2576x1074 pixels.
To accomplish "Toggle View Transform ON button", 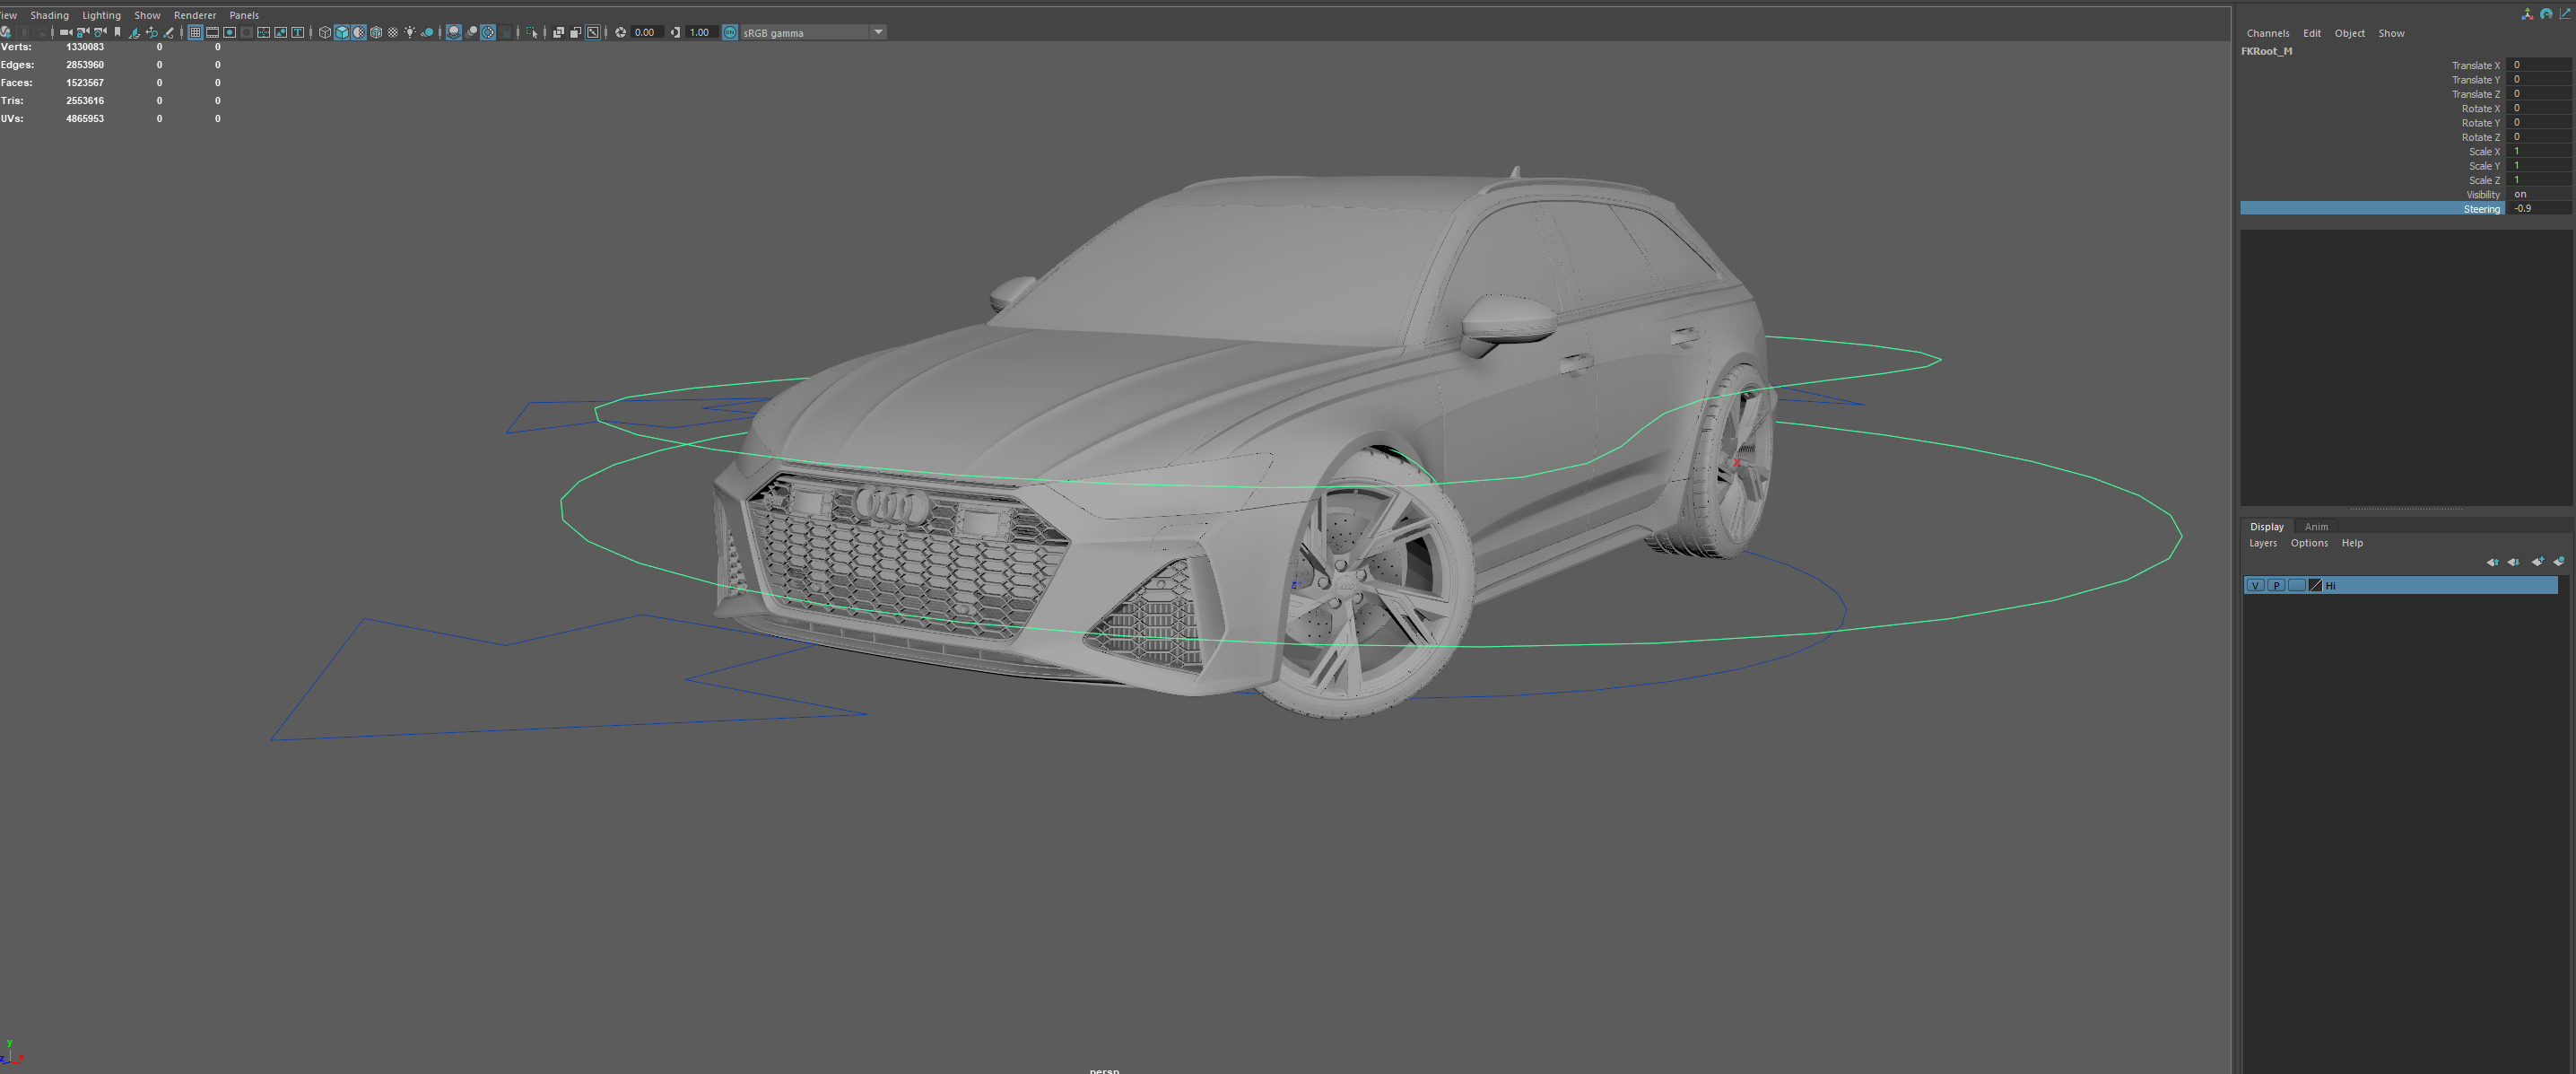I will click(730, 33).
